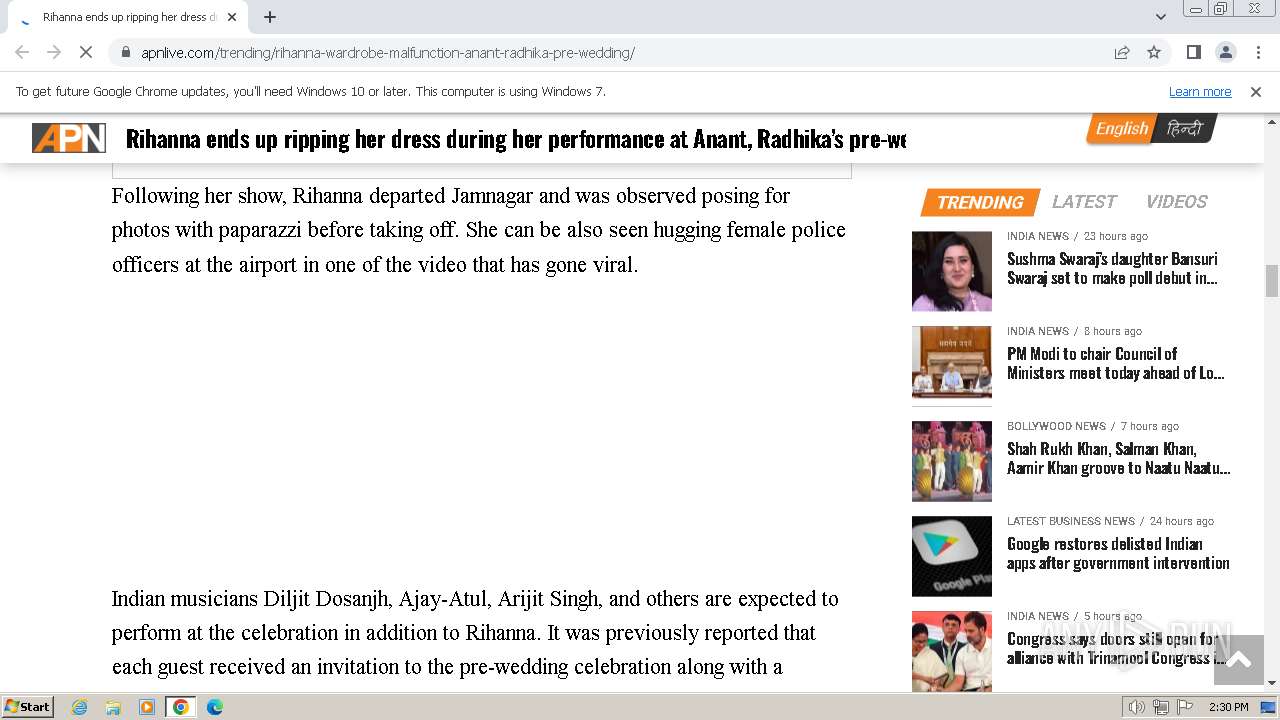Open Congress alliance with Trinamool headline

tap(1116, 648)
